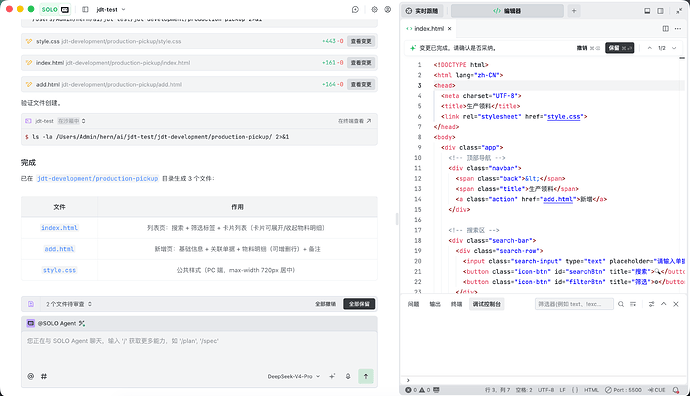Expand the jdt-test sandbox command block

pos(84,121)
